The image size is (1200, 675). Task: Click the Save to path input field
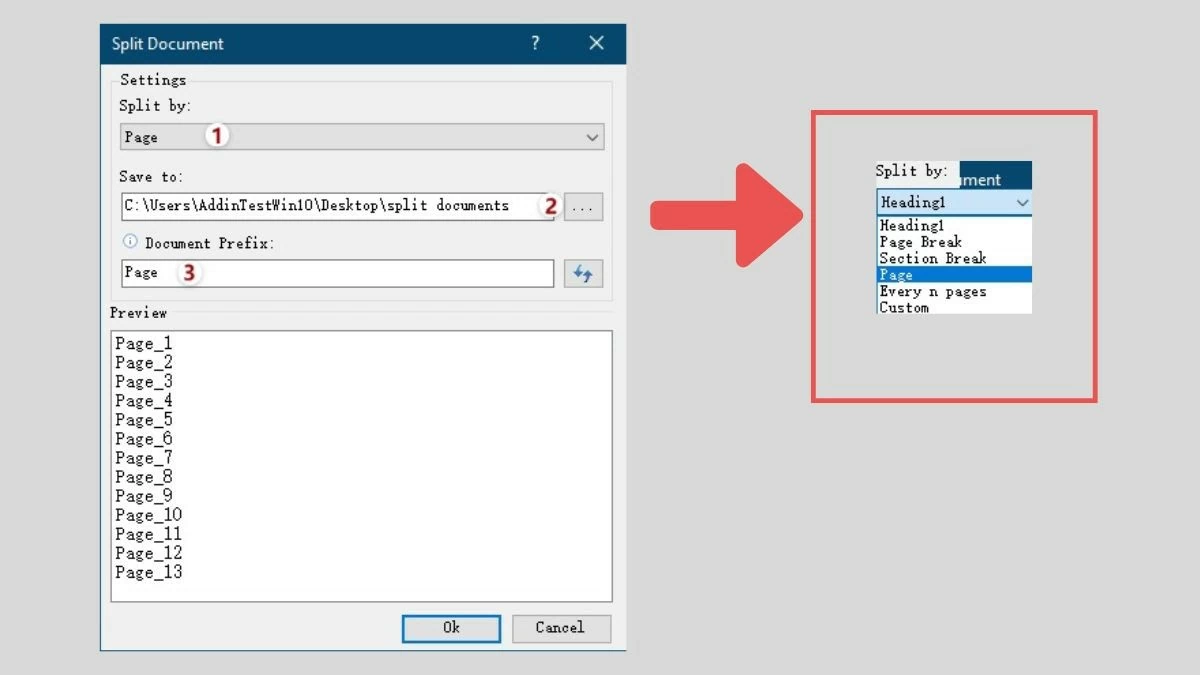coord(330,207)
